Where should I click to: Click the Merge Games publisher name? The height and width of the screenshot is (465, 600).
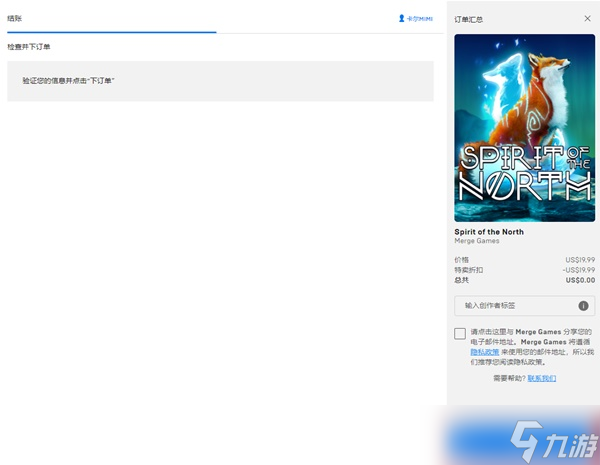coord(477,241)
